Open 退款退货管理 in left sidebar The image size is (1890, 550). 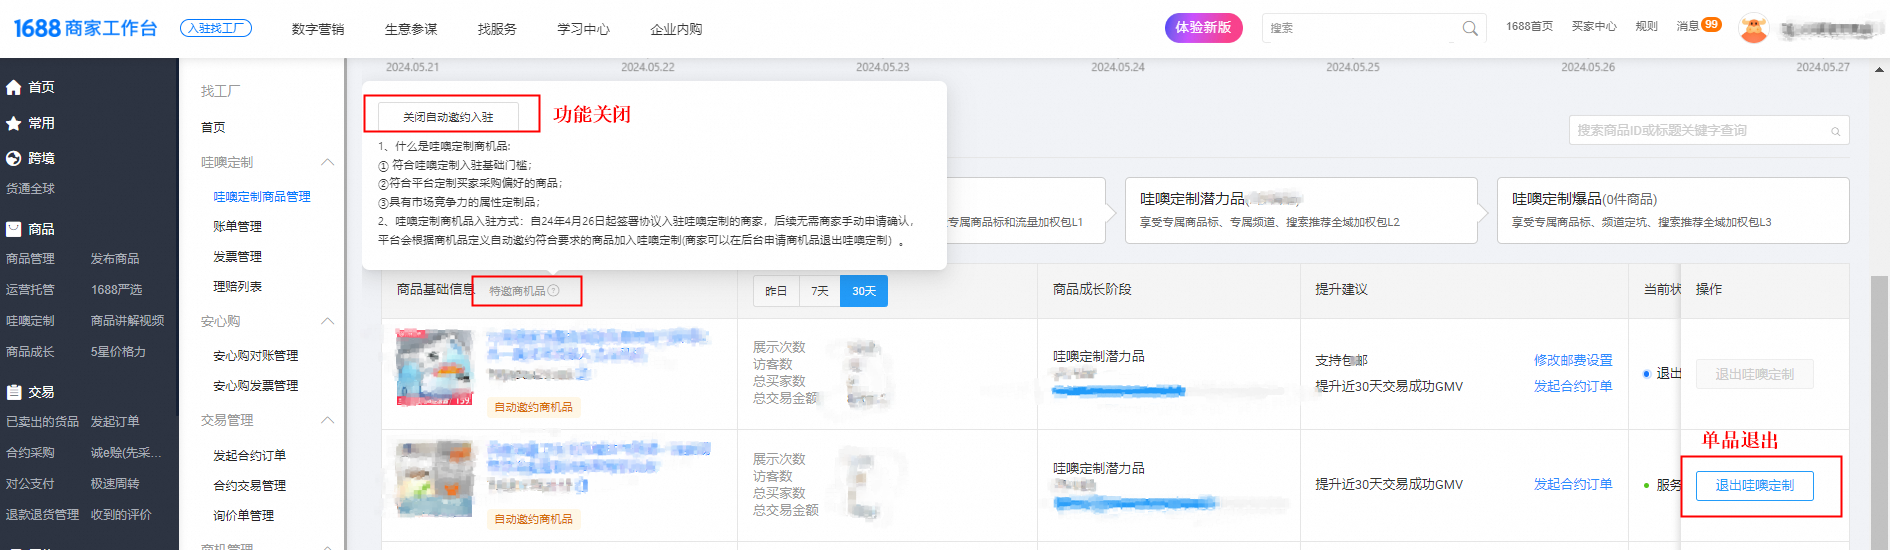(x=42, y=515)
